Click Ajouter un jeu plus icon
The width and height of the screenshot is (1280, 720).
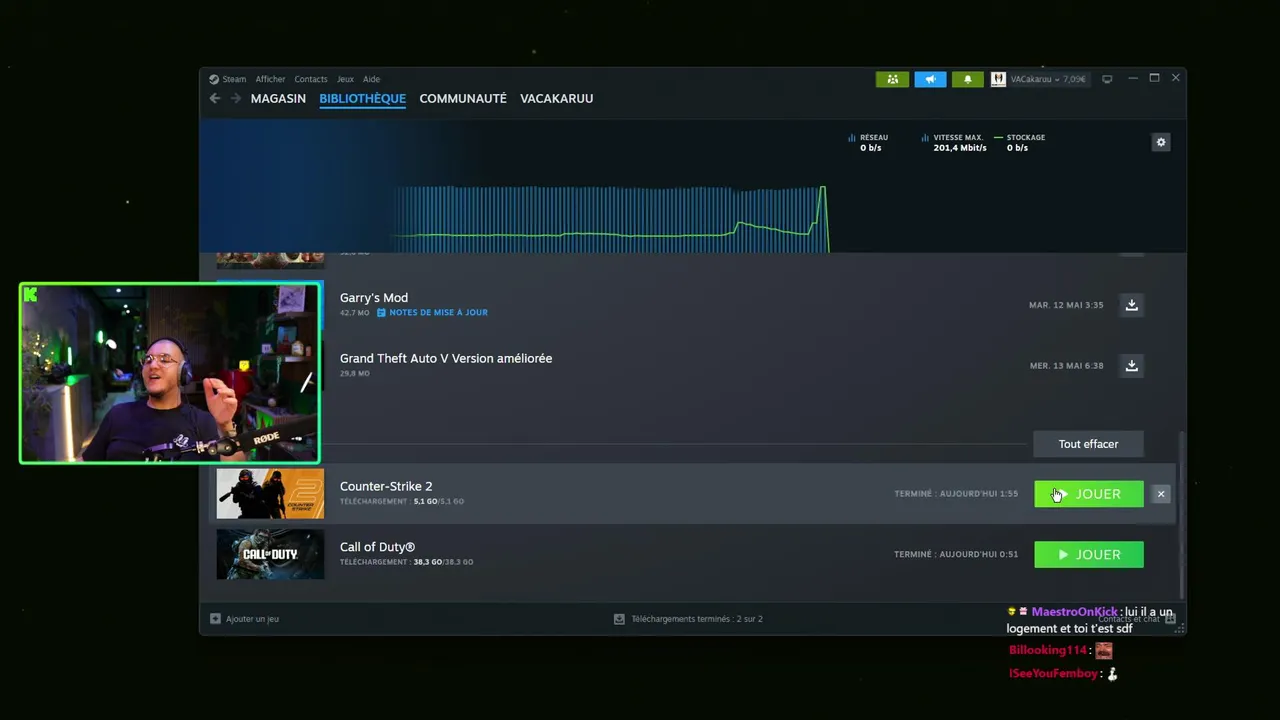click(x=215, y=619)
